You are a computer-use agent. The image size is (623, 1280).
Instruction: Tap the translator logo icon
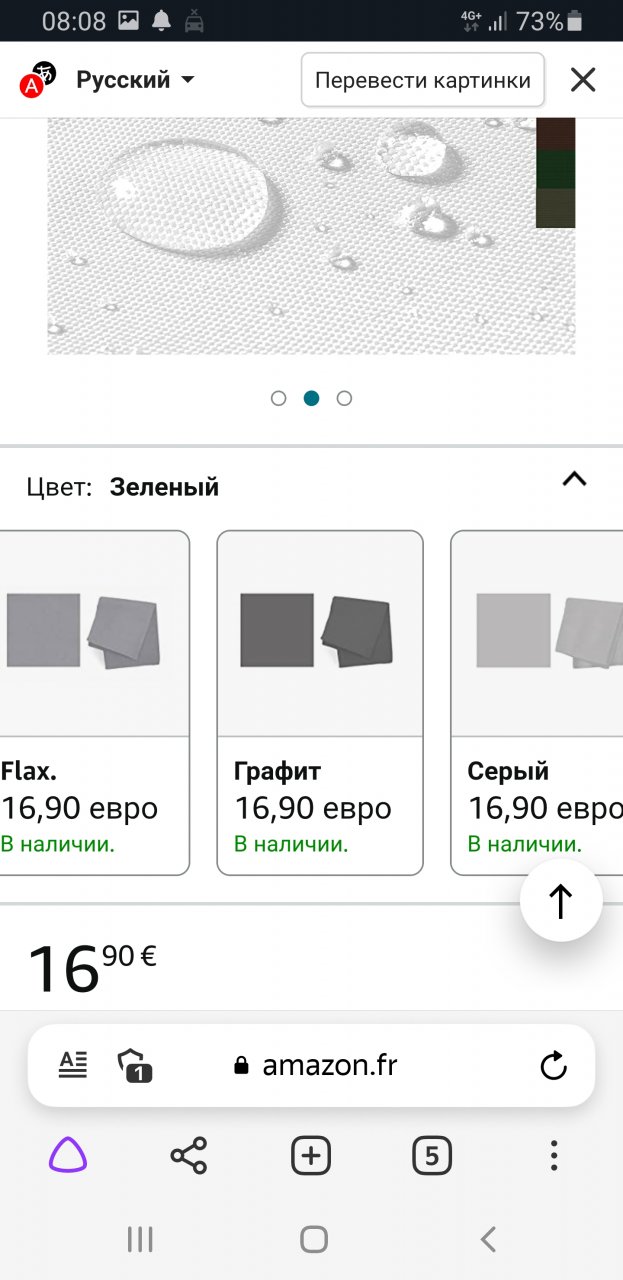[x=38, y=79]
